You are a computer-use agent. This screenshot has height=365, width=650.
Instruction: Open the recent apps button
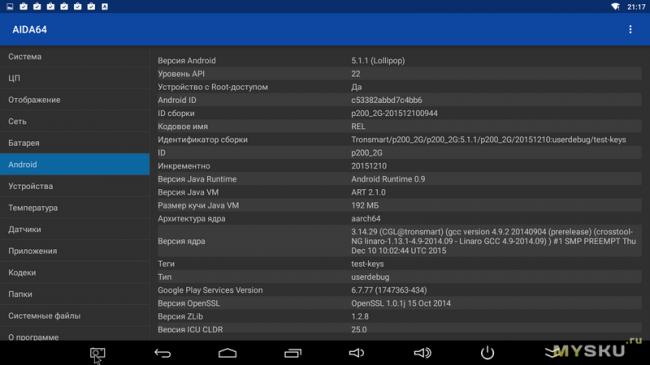point(293,353)
